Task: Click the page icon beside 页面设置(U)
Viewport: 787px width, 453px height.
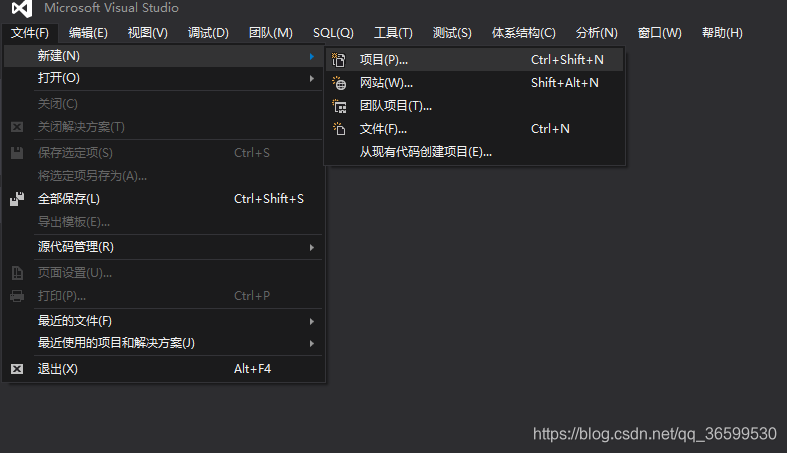Action: coord(17,273)
